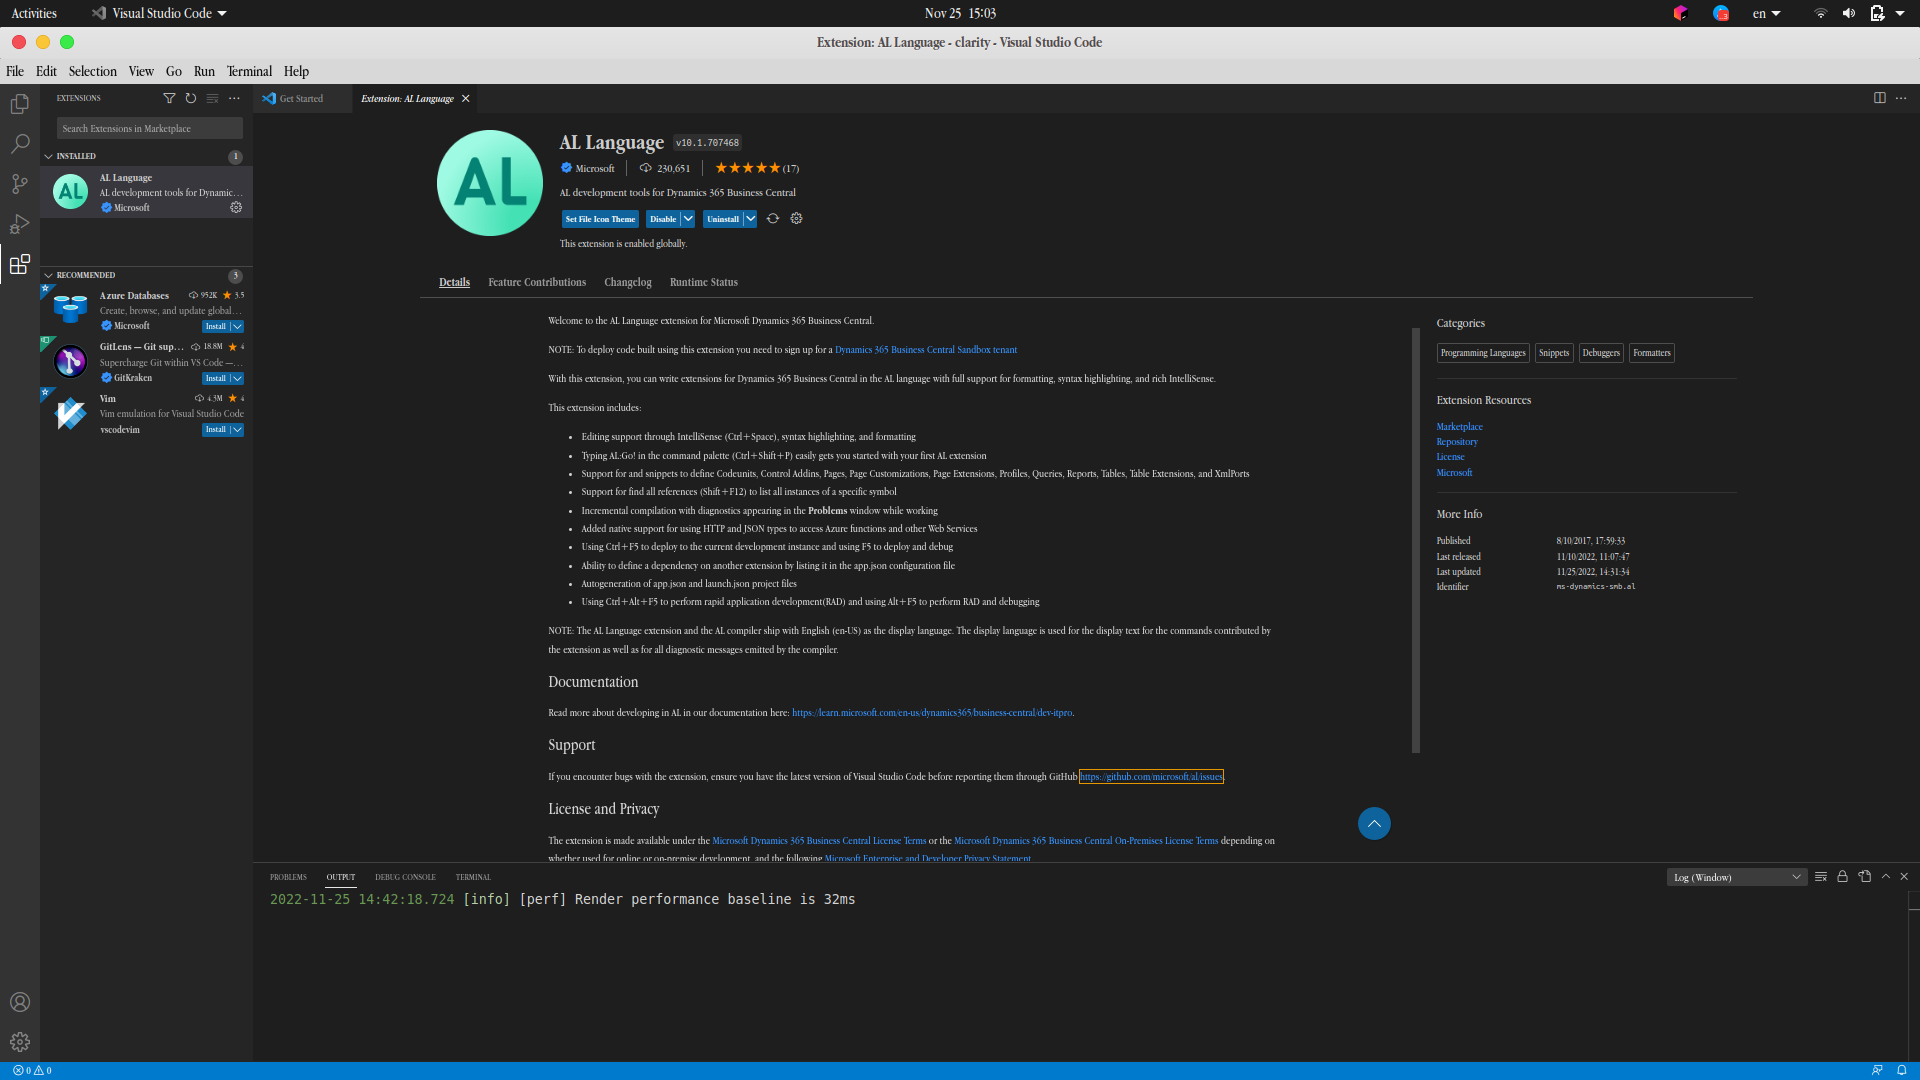Collapse the RECOMMENDED extensions section

click(47, 275)
